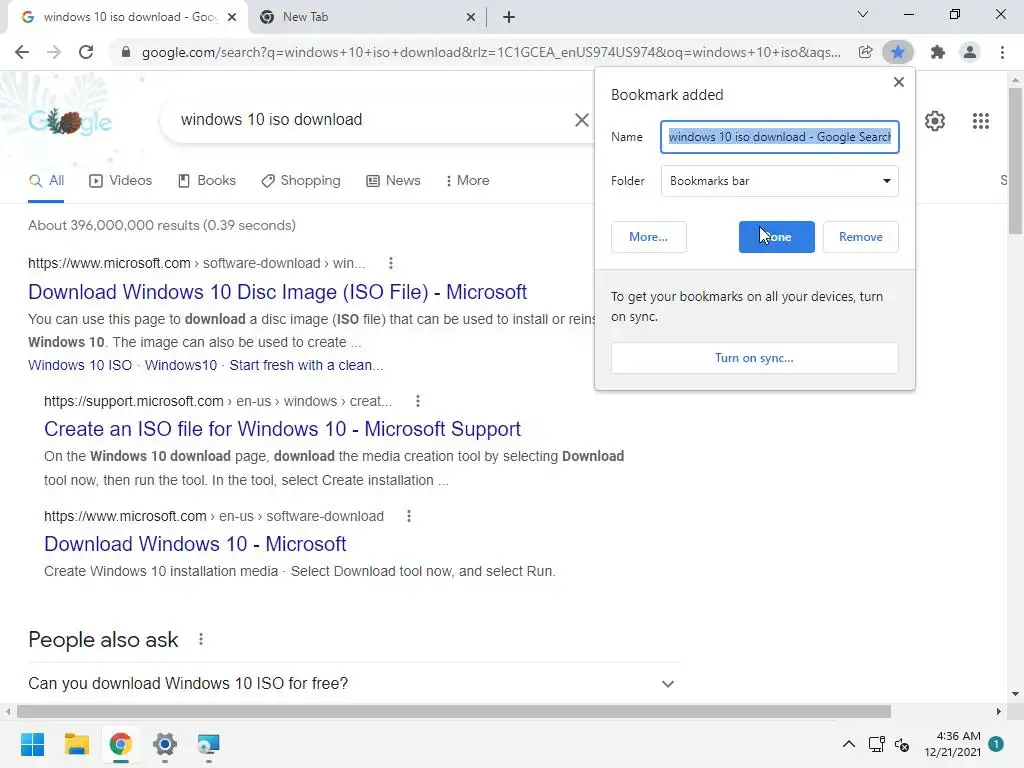Switch to Books results
This screenshot has width=1024, height=768.
point(207,181)
